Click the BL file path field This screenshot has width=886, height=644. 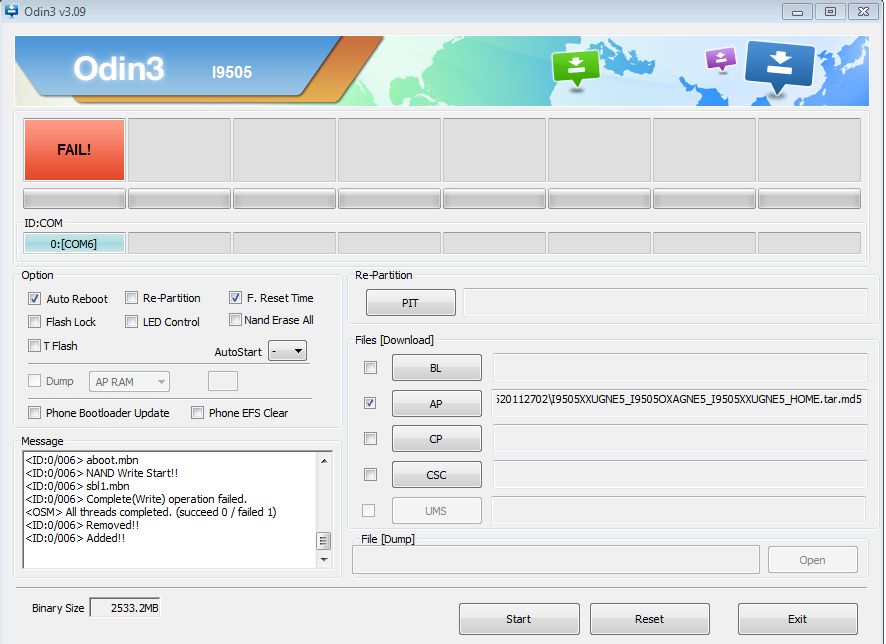(x=680, y=368)
